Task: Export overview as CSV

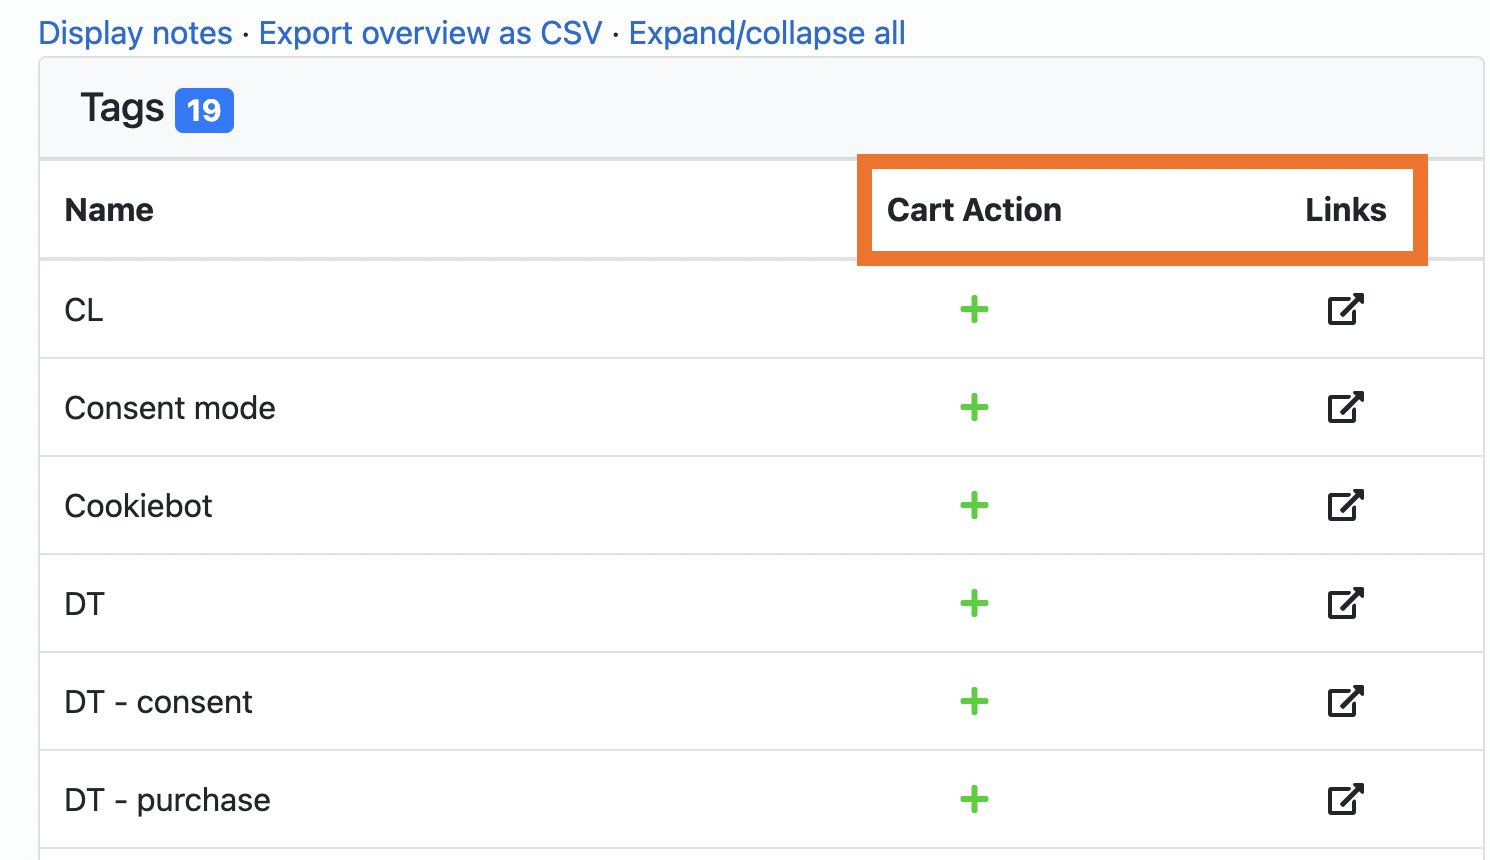Action: [x=430, y=33]
